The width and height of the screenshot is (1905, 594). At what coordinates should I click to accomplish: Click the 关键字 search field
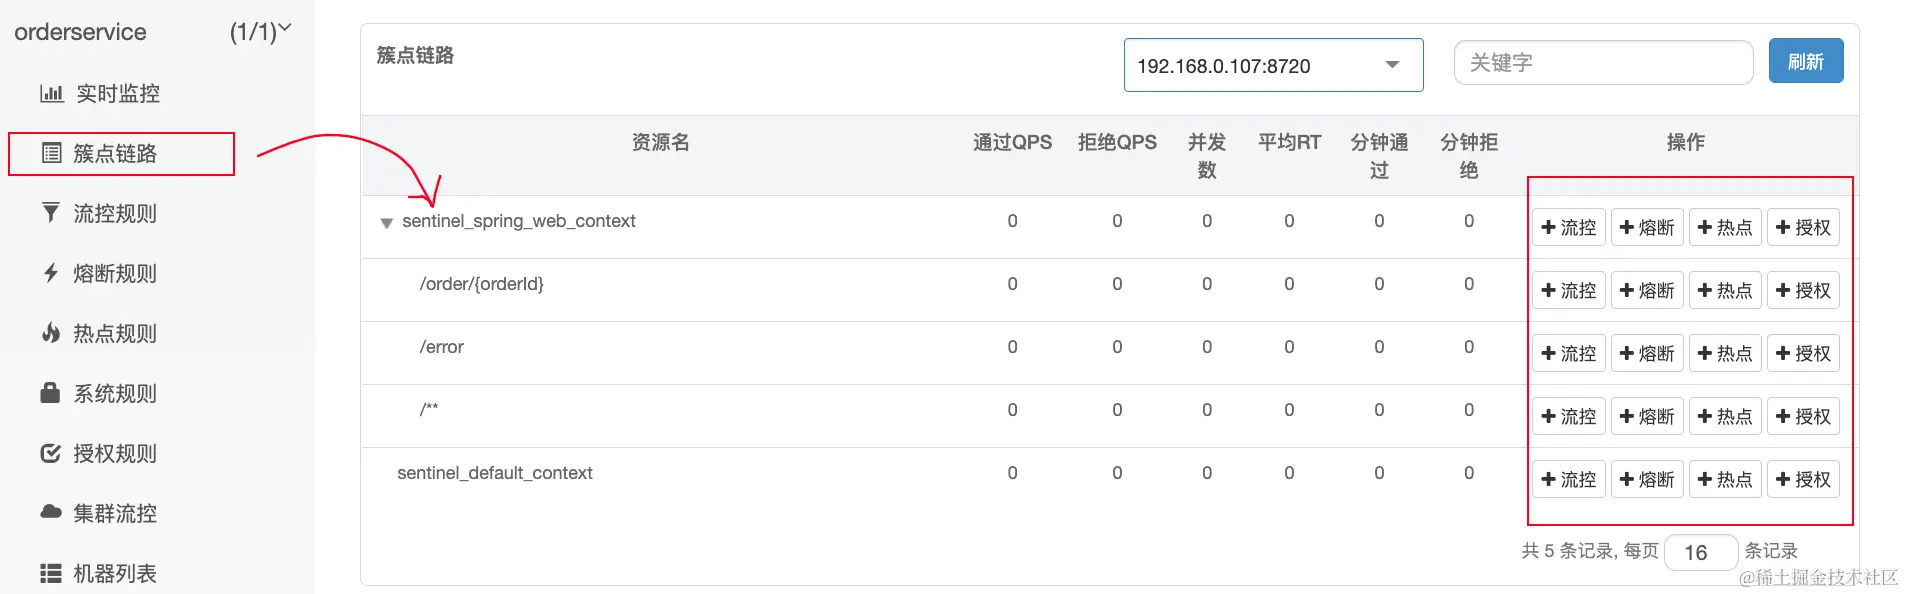(x=1603, y=62)
